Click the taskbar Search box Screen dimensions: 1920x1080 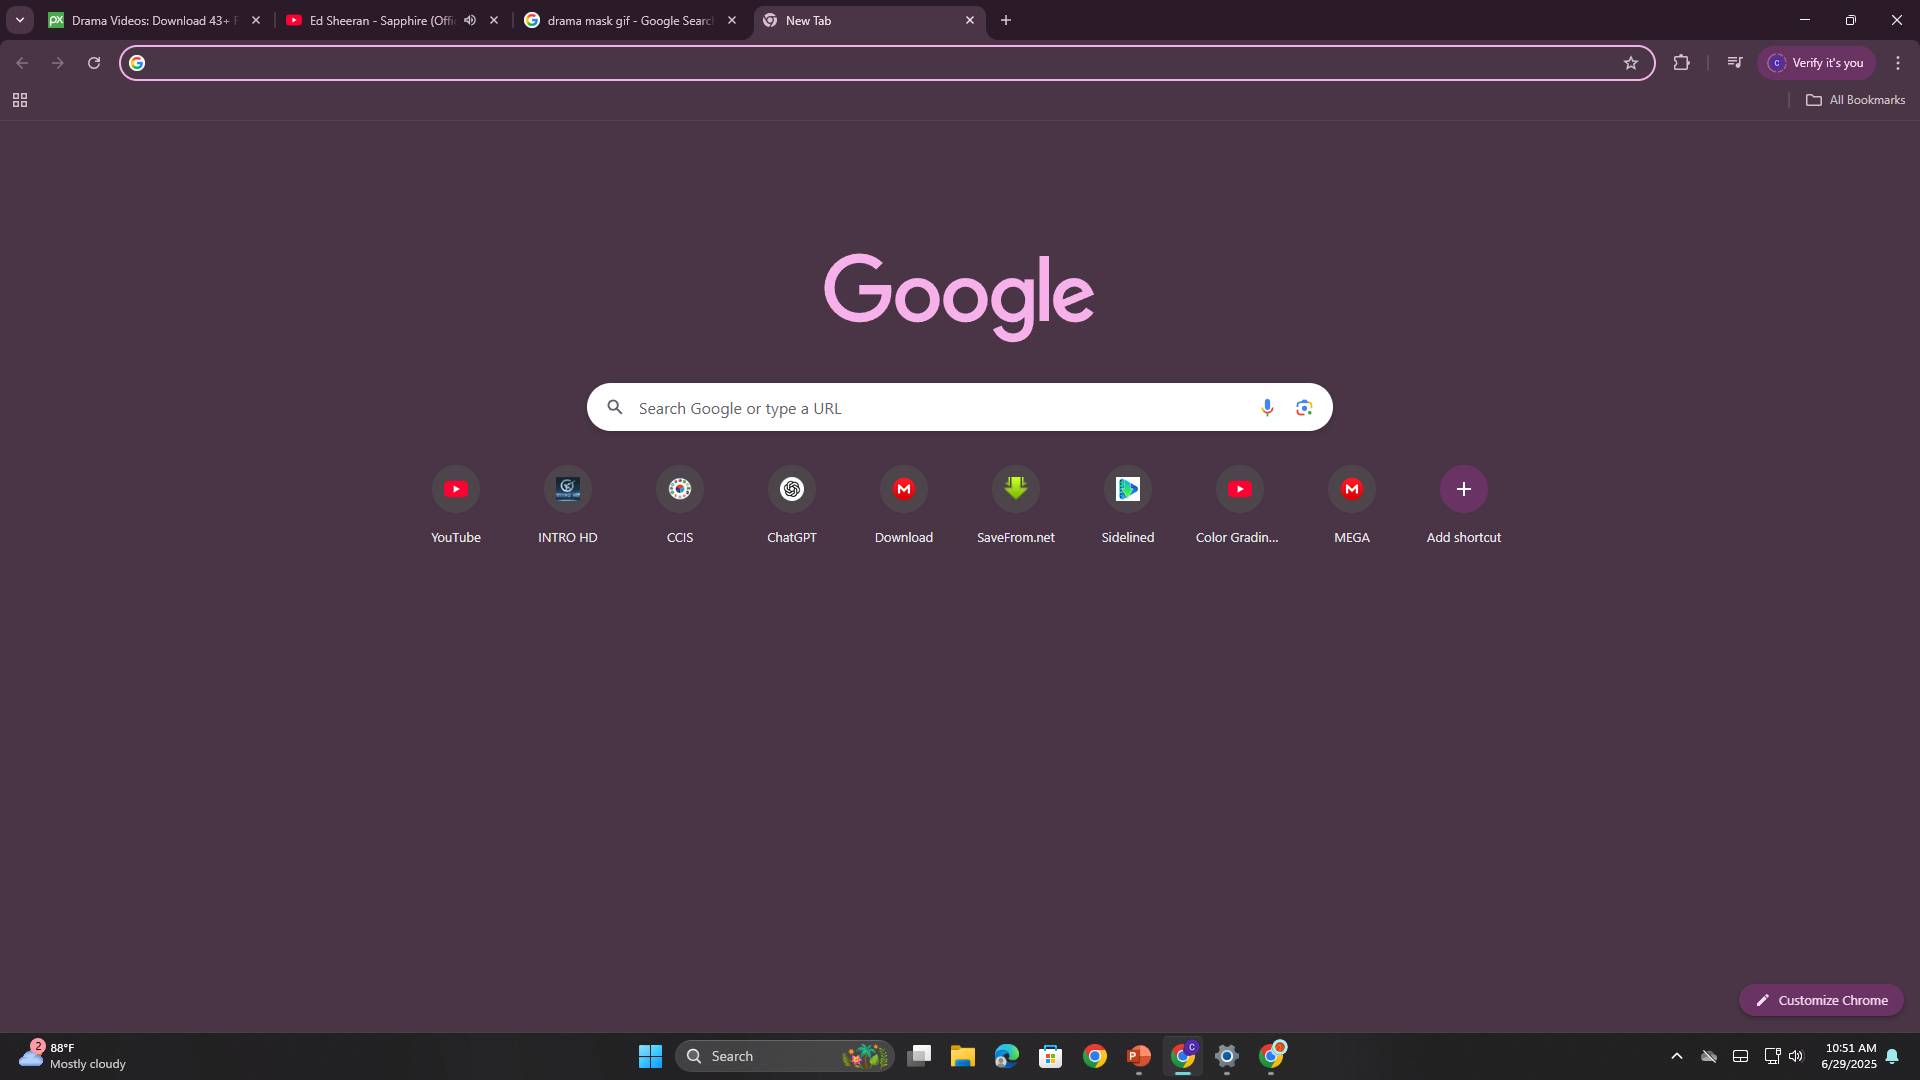785,1056
